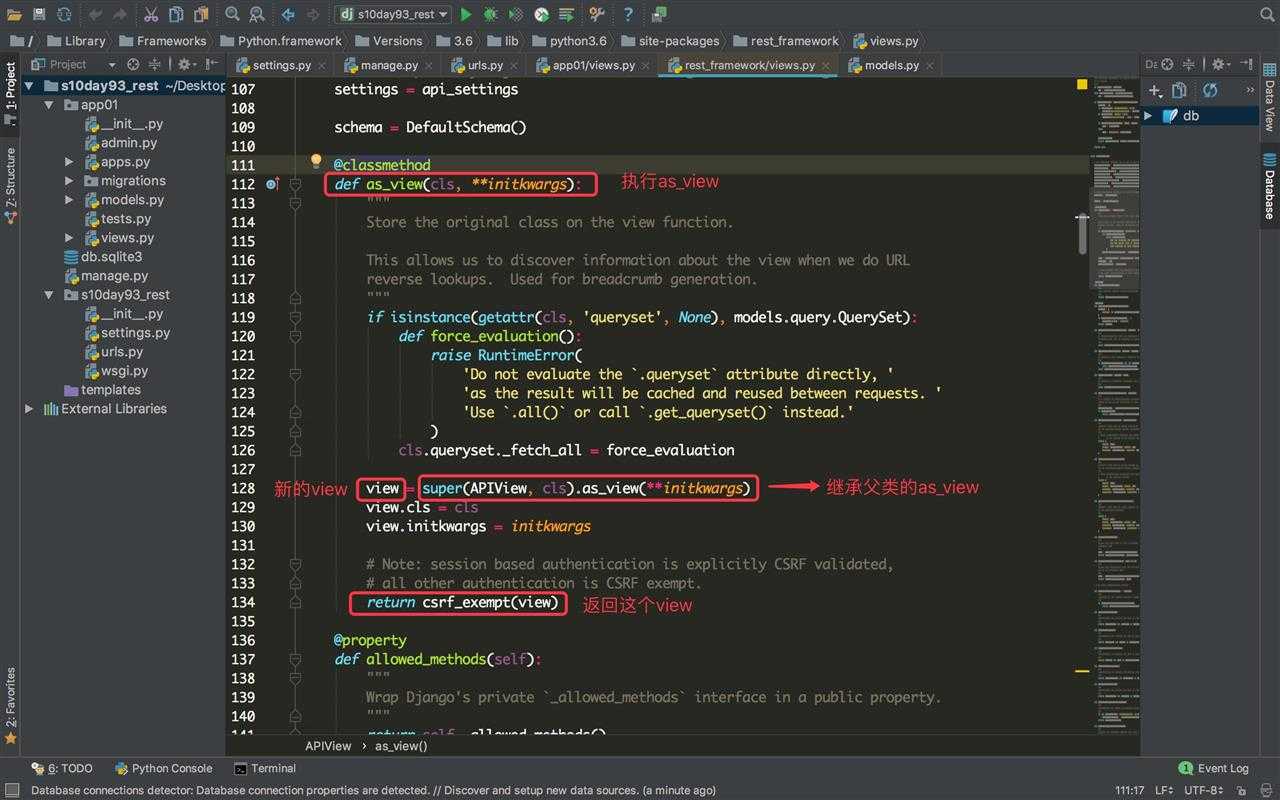Screen dimensions: 1280x800
Task: Toggle the Favorites tool window button
Action: [x=10, y=705]
